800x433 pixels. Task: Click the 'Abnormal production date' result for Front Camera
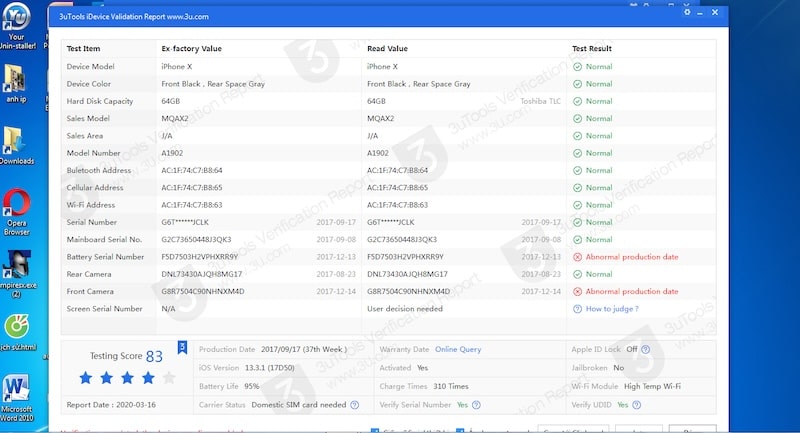click(632, 292)
